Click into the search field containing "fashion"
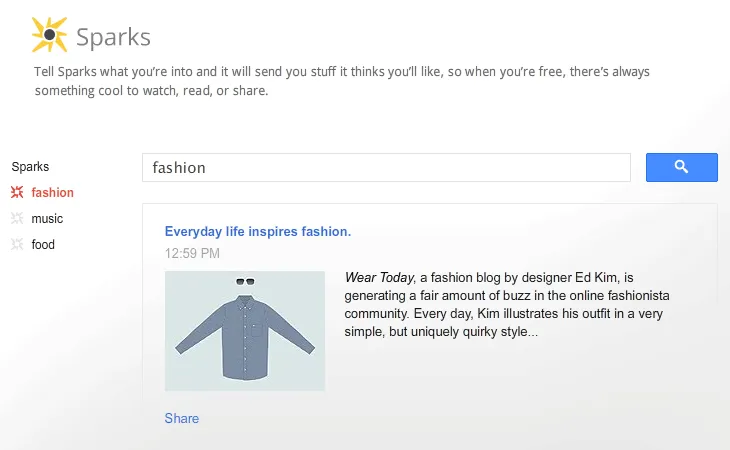The image size is (730, 450). [x=386, y=168]
